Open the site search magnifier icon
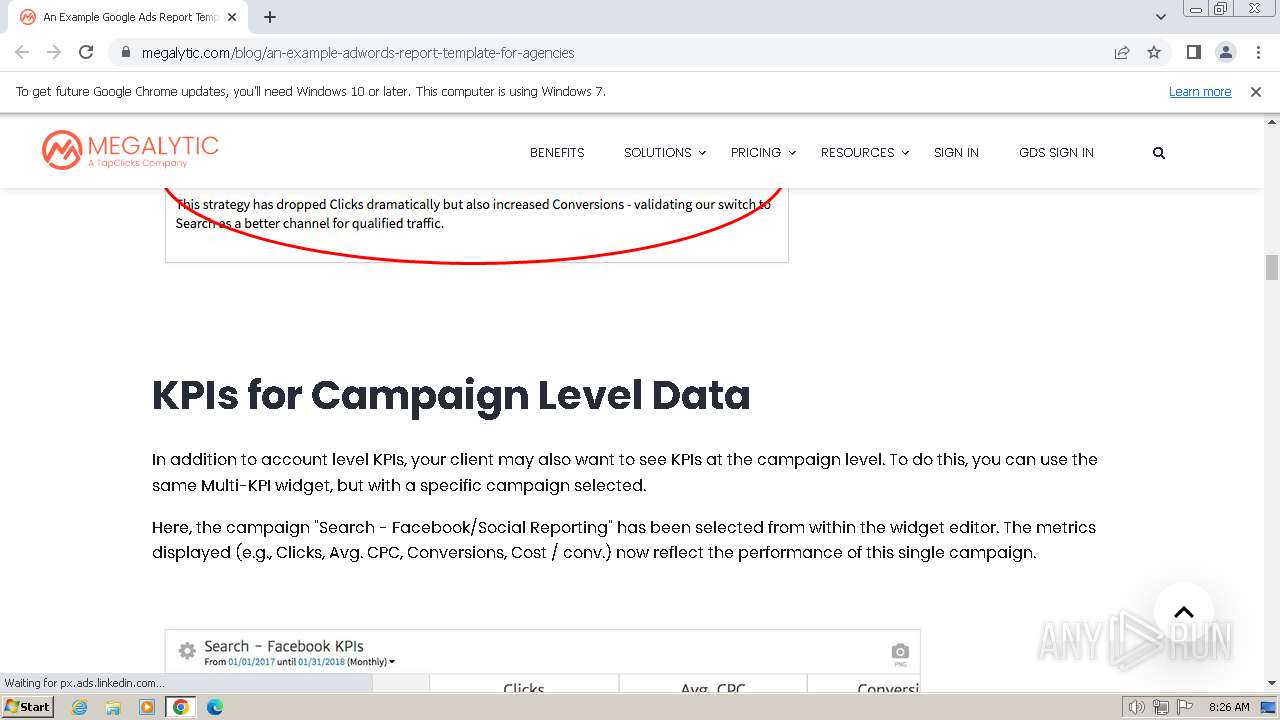Image resolution: width=1280 pixels, height=720 pixels. pos(1159,153)
